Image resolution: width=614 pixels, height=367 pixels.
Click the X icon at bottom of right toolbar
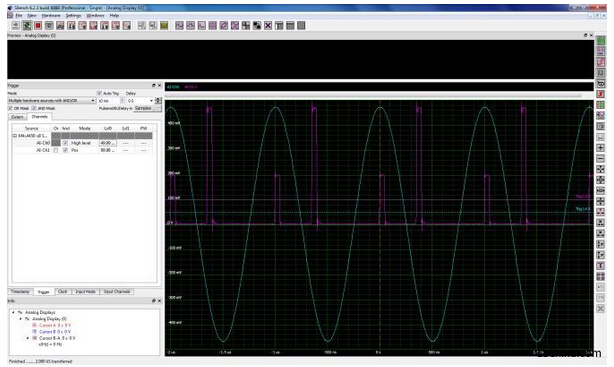click(600, 309)
